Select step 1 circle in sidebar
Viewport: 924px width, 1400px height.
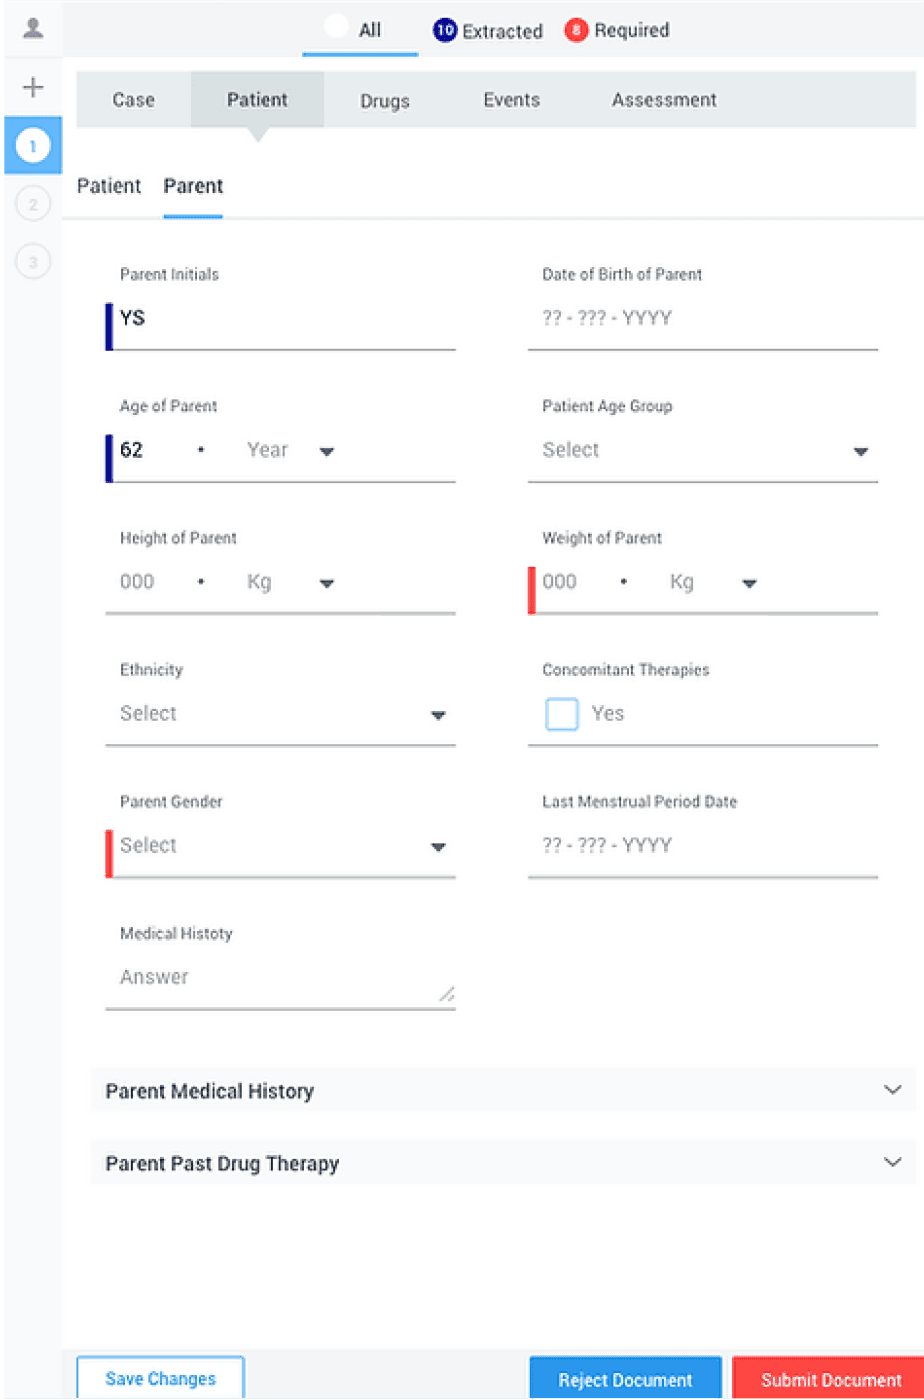click(x=33, y=147)
